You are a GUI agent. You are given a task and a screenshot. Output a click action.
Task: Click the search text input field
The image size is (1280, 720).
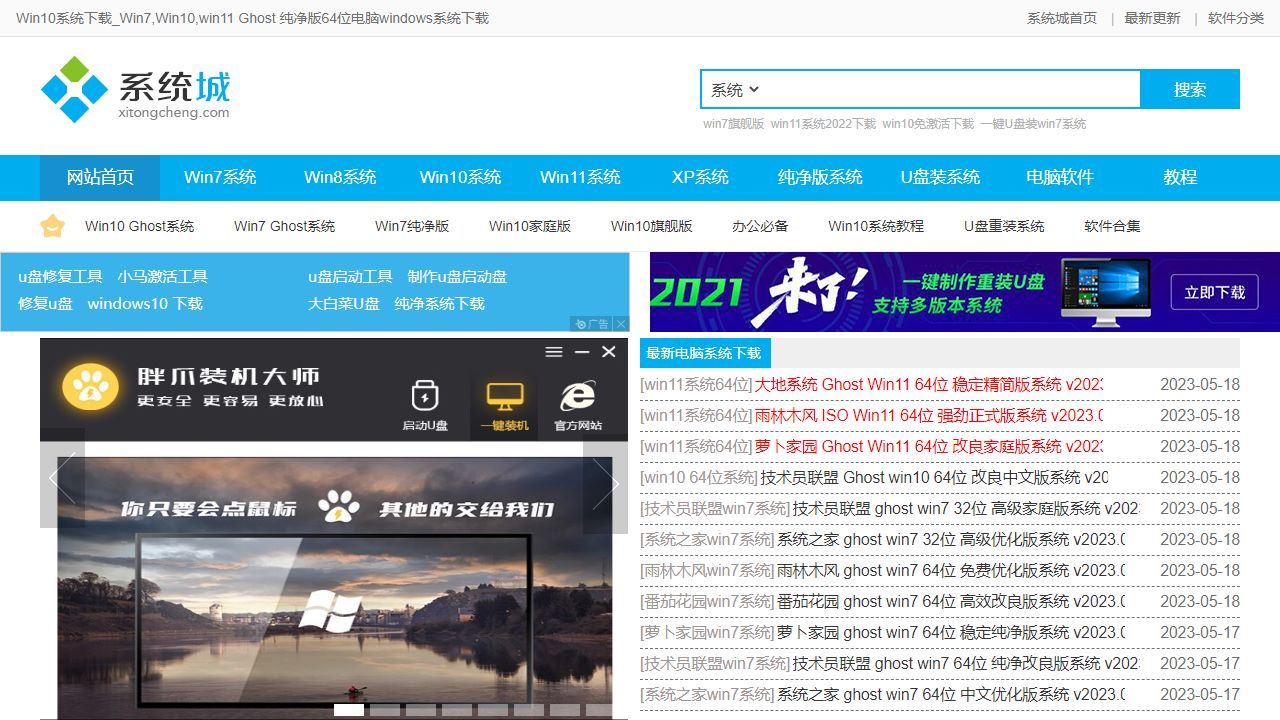tap(950, 90)
